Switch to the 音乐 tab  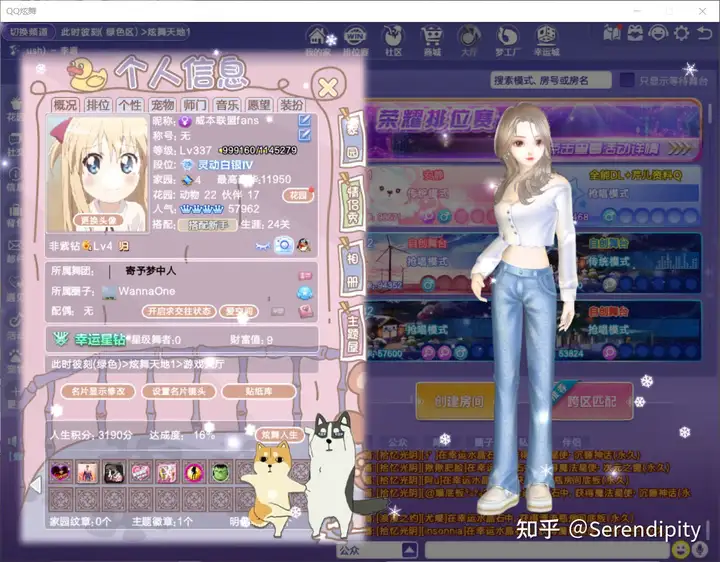(x=227, y=105)
